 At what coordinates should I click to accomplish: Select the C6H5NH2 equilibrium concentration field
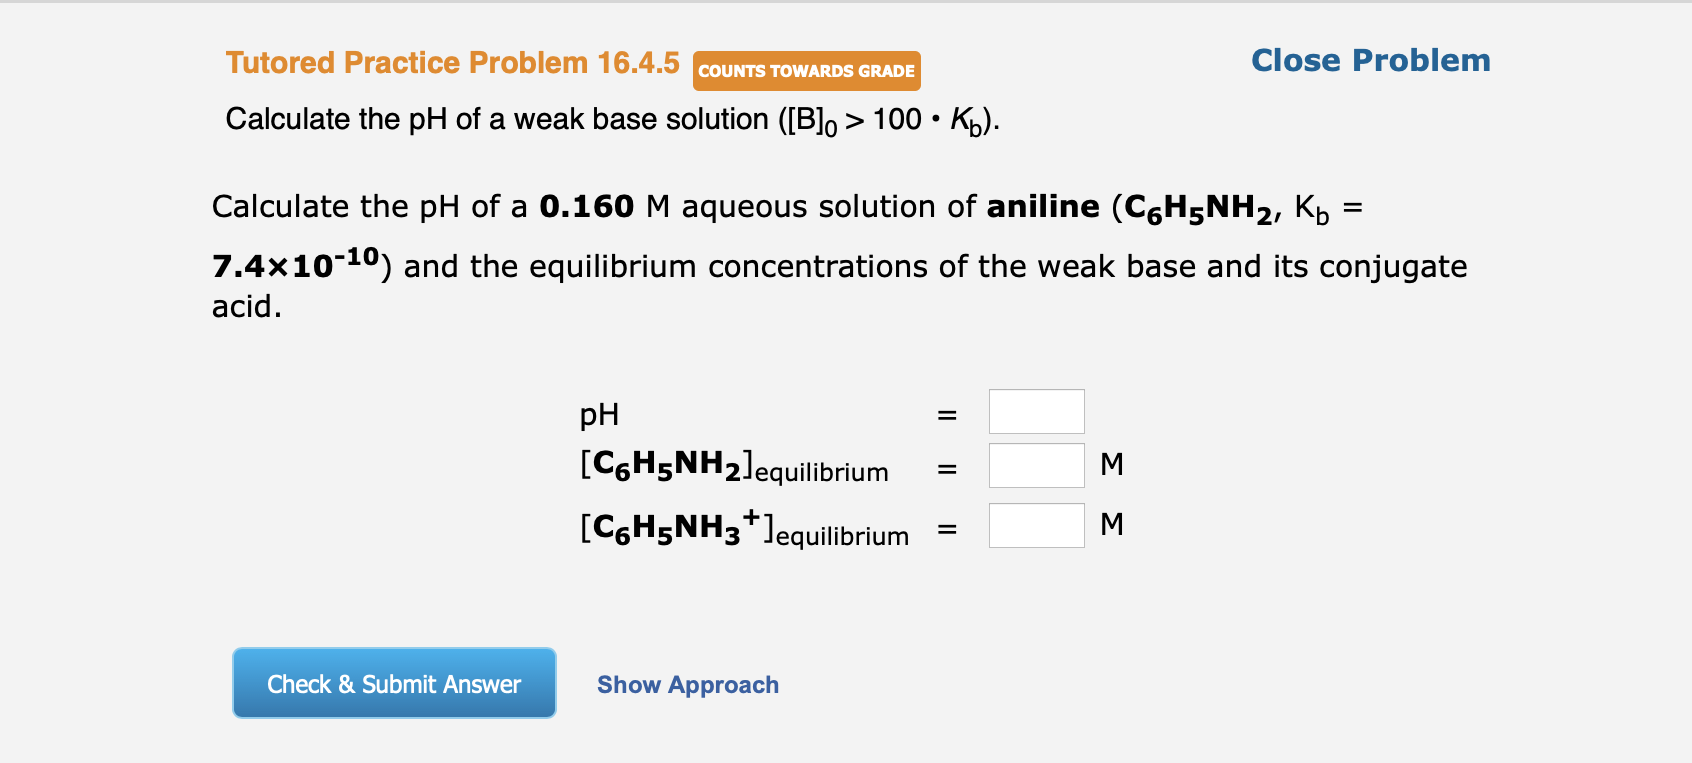1036,464
